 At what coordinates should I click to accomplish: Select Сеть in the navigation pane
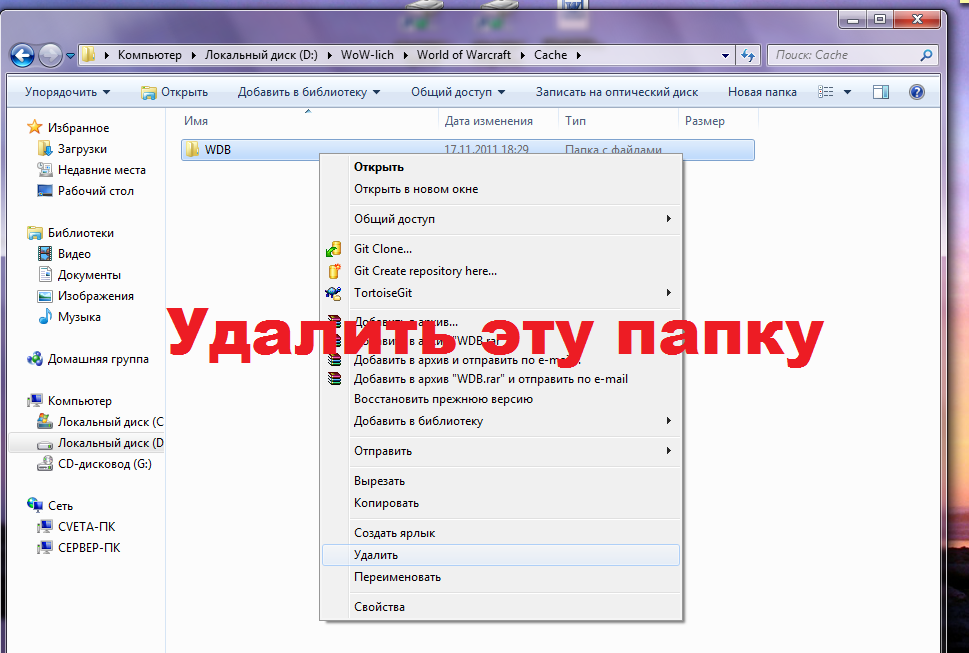coord(60,506)
